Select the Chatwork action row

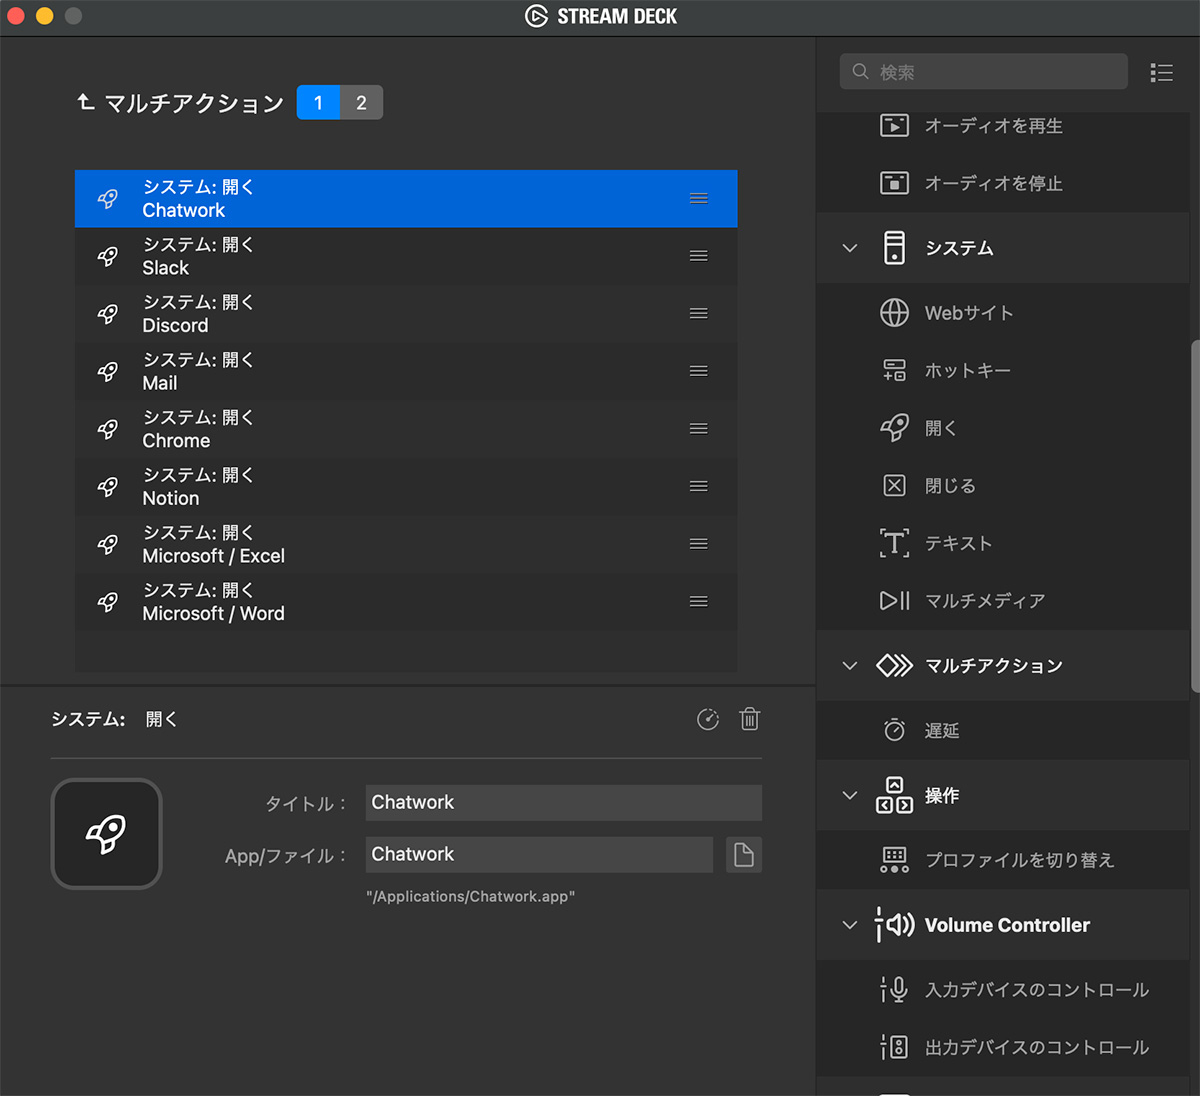[x=406, y=198]
